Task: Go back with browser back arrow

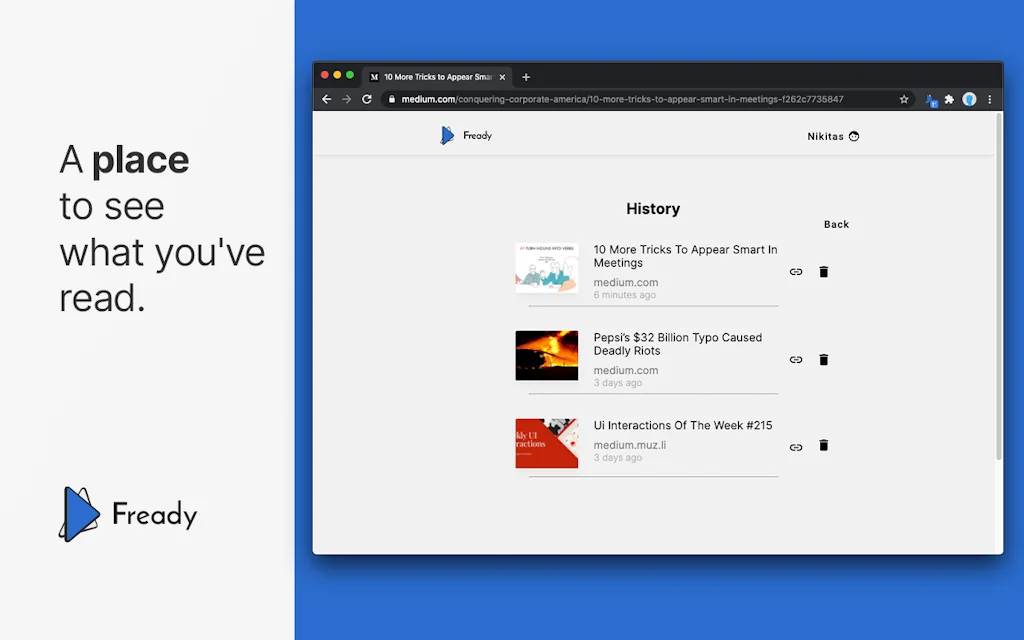Action: tap(327, 100)
